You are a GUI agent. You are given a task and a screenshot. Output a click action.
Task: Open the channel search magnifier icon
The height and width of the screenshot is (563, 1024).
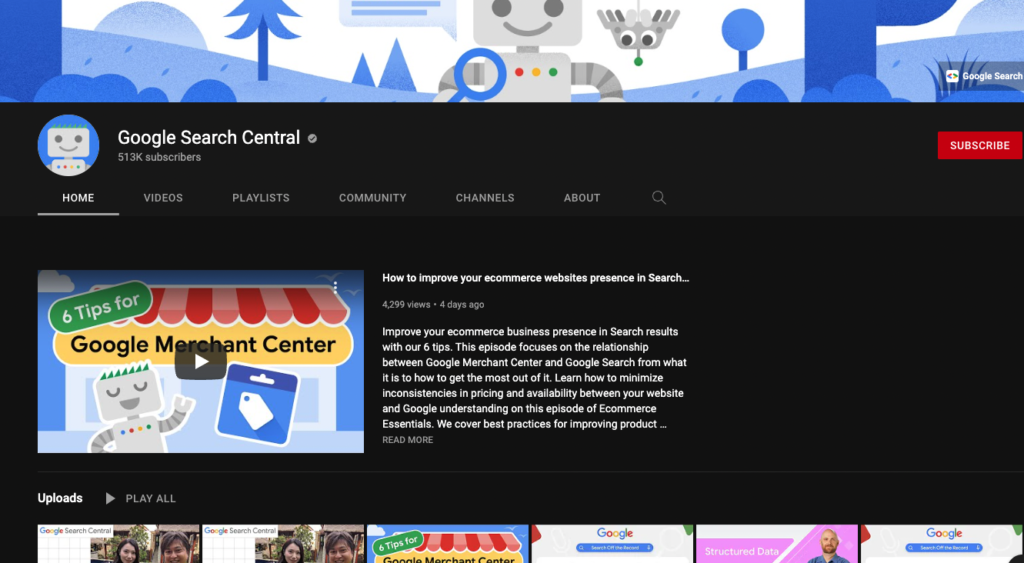[x=659, y=197]
